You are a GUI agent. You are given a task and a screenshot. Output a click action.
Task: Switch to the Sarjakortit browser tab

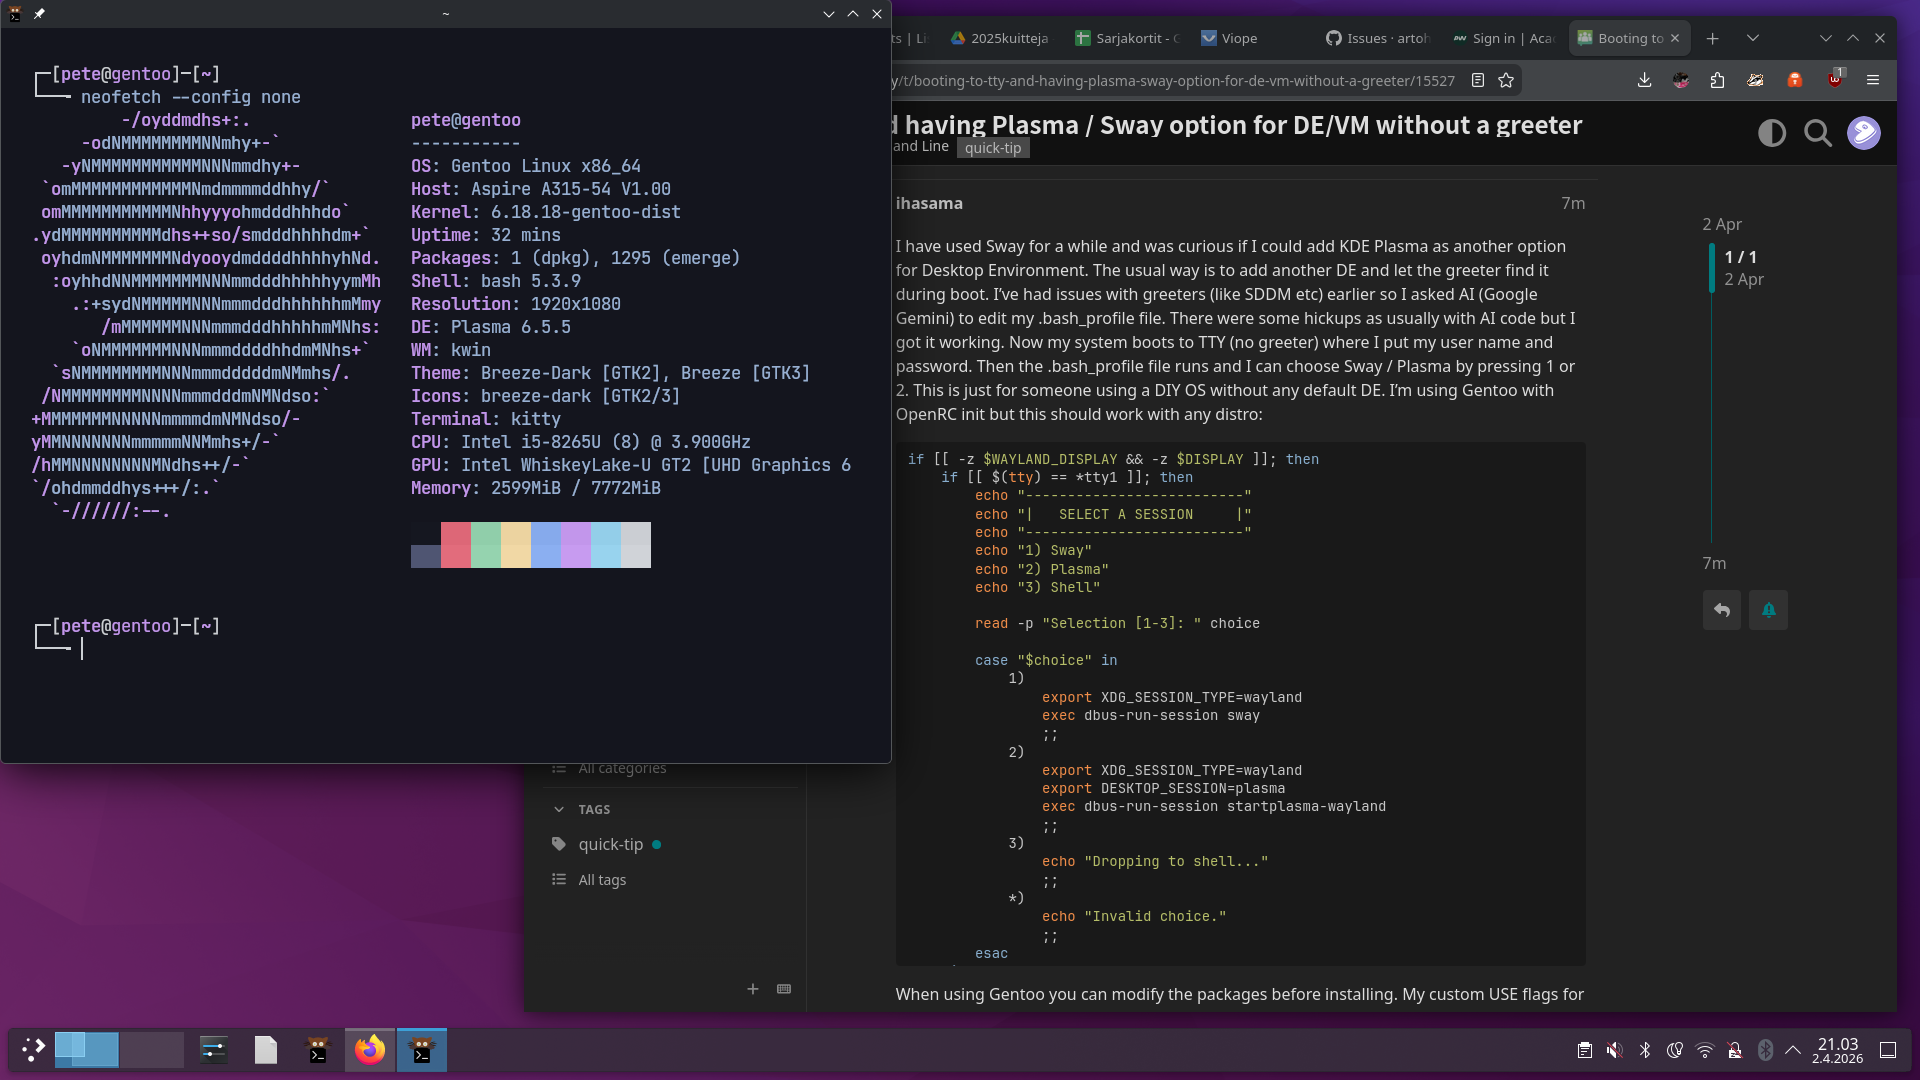(x=1128, y=38)
